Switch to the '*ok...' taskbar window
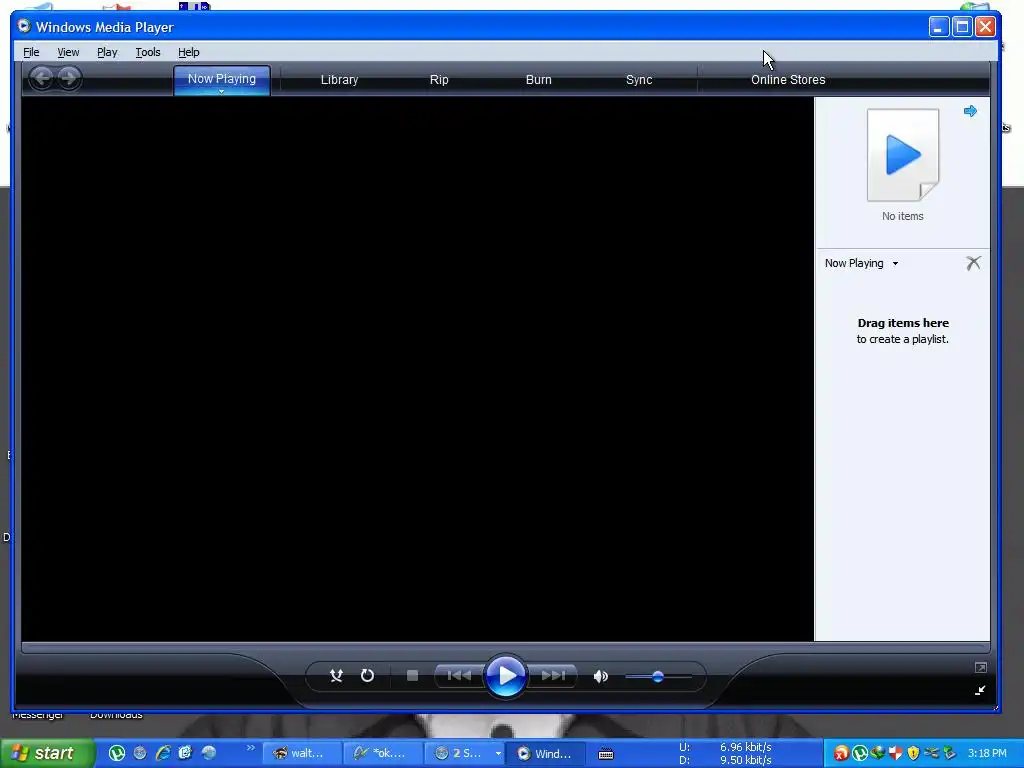 pyautogui.click(x=383, y=754)
